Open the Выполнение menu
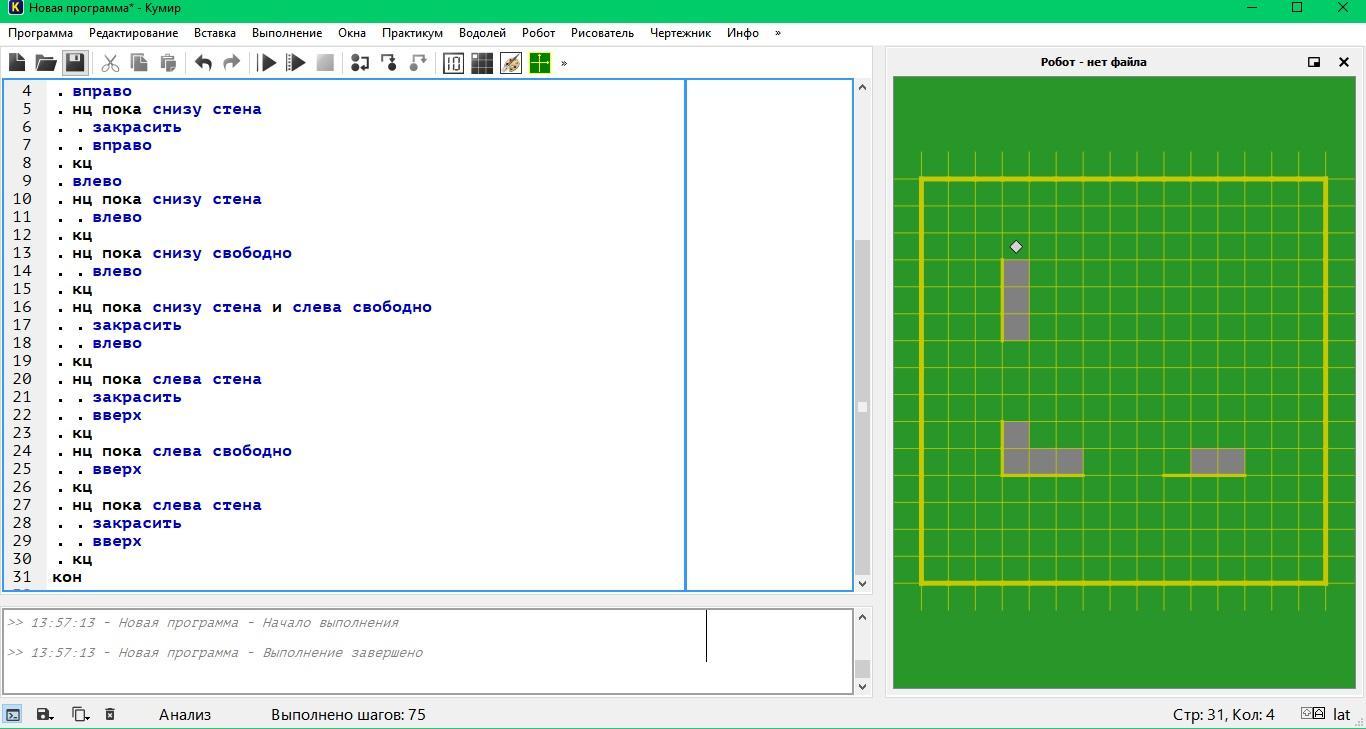Viewport: 1366px width, 729px height. click(287, 33)
